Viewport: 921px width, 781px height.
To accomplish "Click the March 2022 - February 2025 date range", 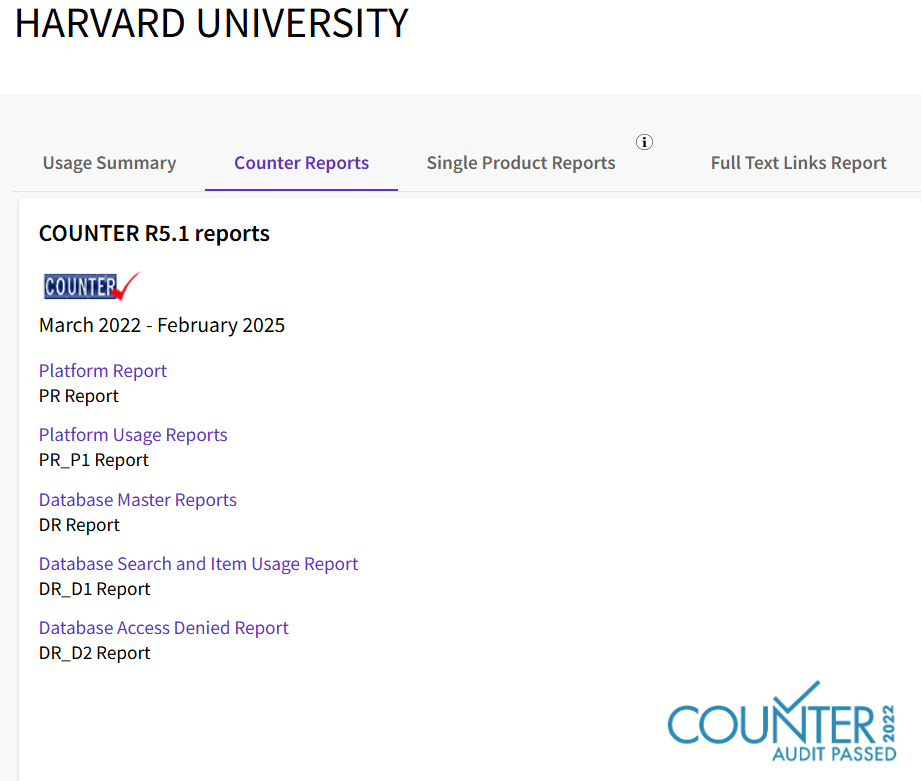I will coord(162,325).
